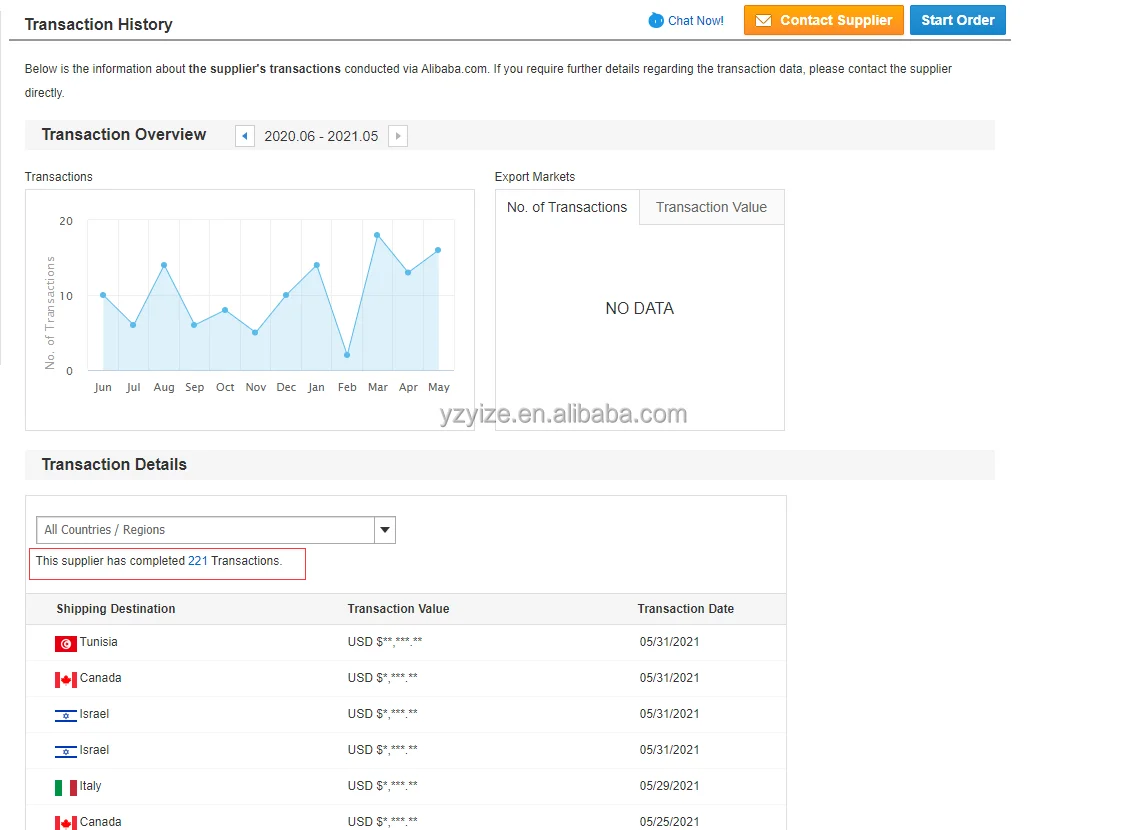The width and height of the screenshot is (1126, 830).
Task: Click the 221 transactions count link
Action: [198, 561]
